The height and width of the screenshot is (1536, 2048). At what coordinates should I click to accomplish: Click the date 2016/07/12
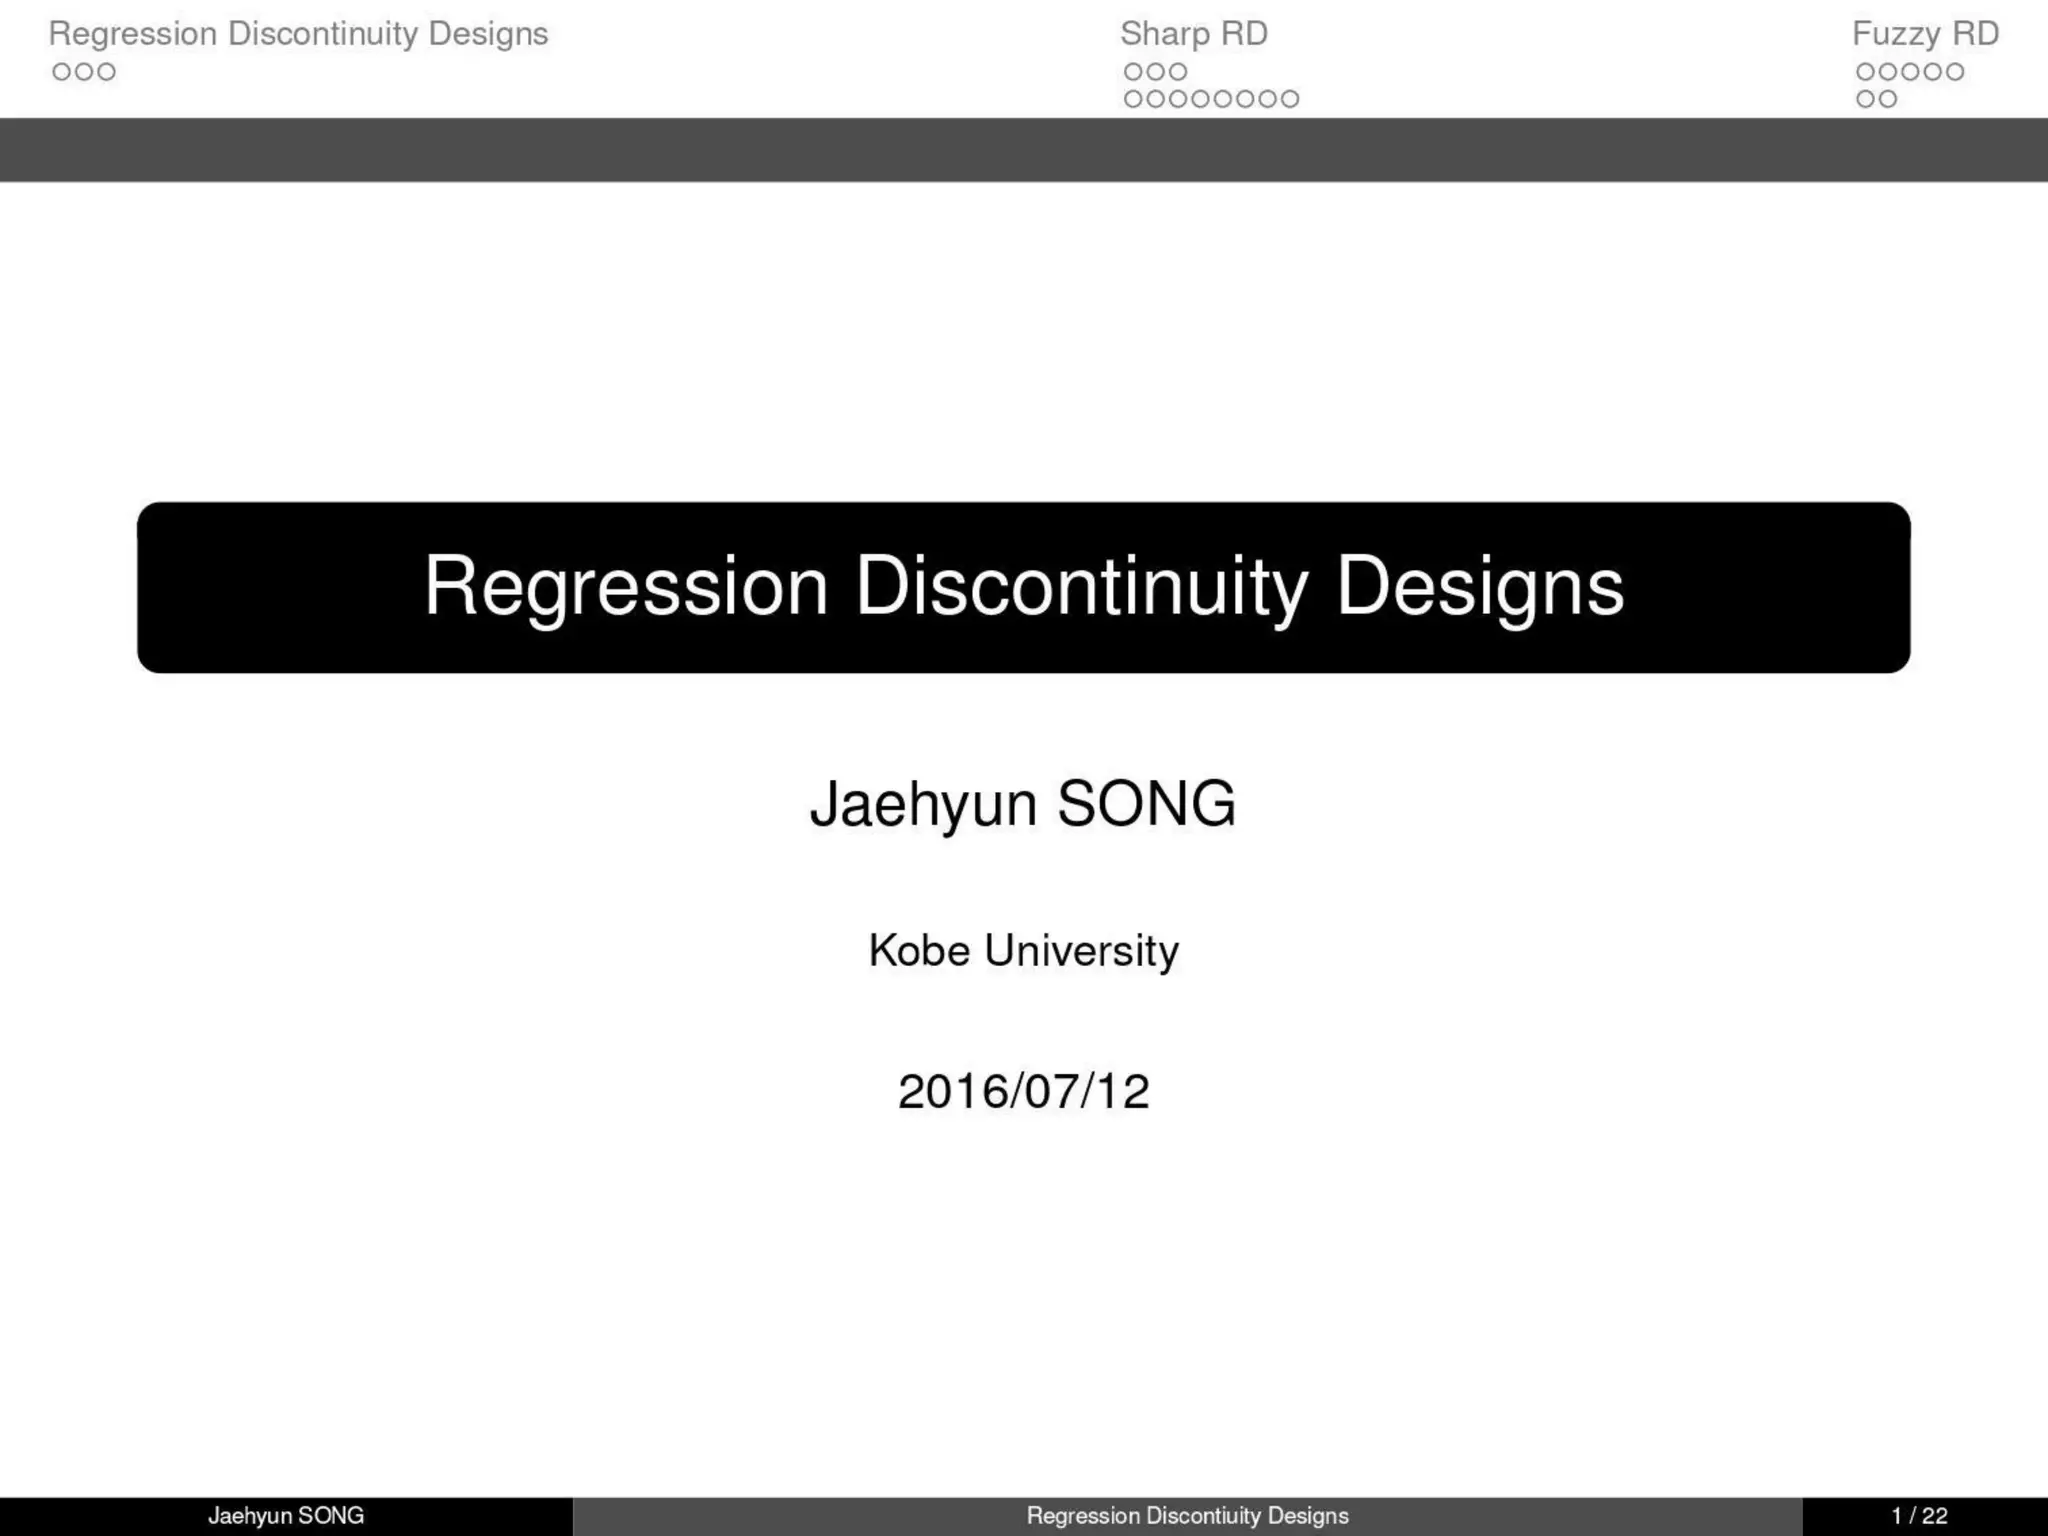point(1023,1091)
